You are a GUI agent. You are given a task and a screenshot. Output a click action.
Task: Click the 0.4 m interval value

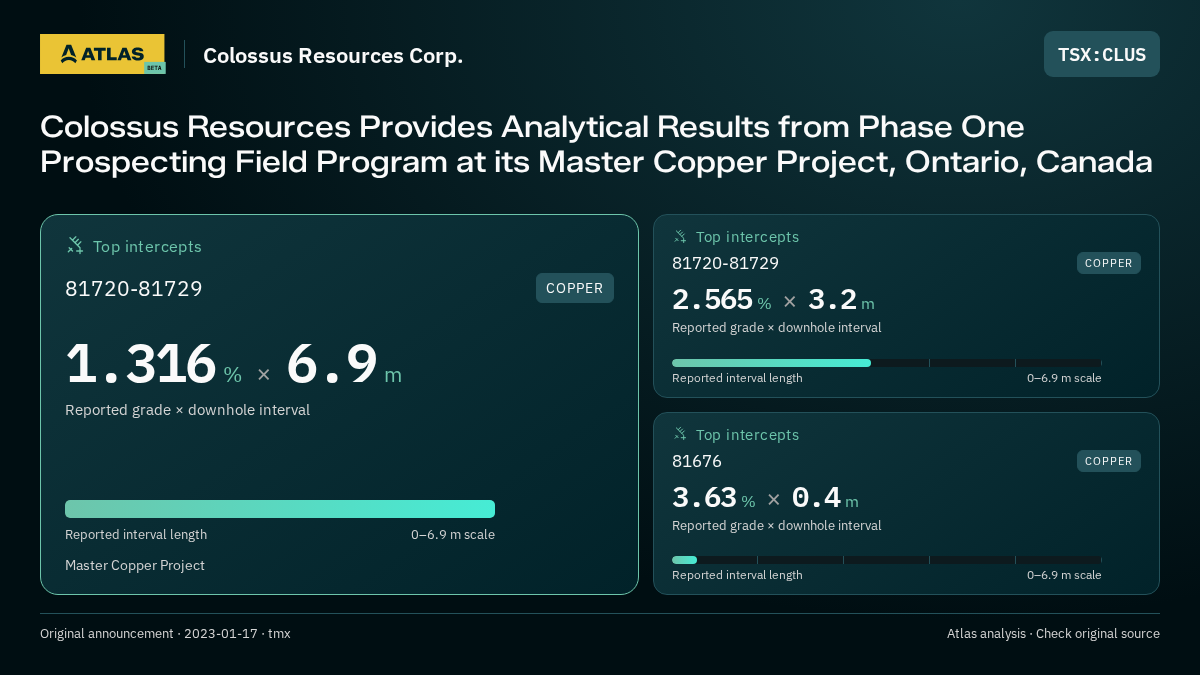(x=825, y=498)
